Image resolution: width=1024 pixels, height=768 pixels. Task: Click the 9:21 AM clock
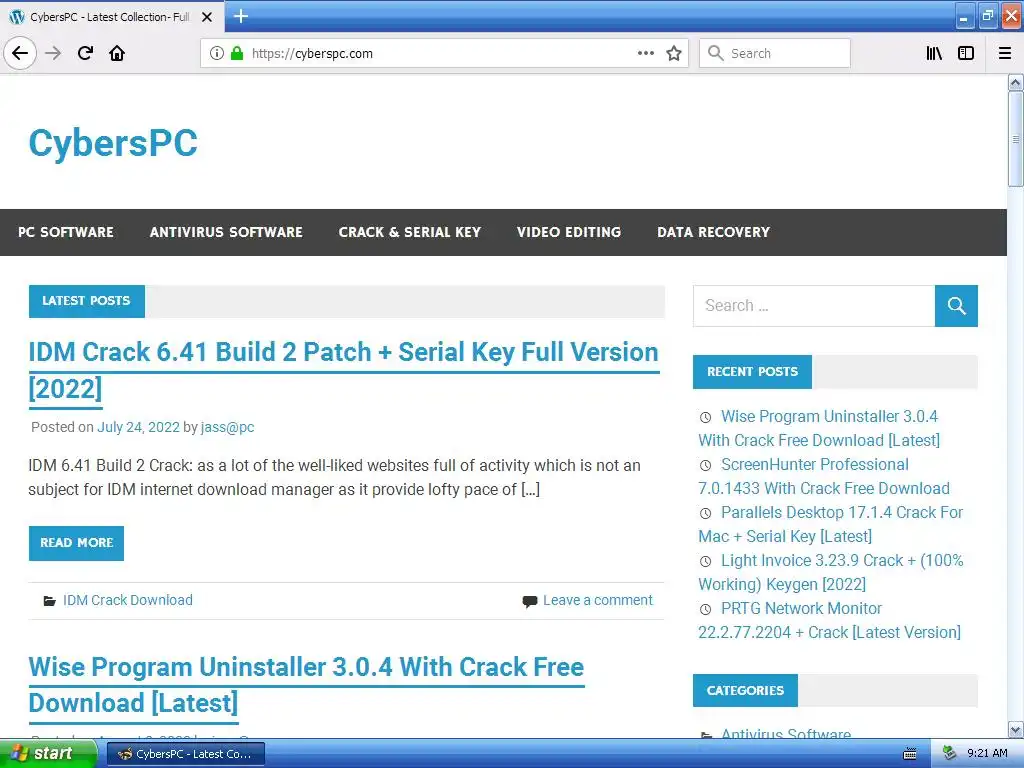point(987,754)
